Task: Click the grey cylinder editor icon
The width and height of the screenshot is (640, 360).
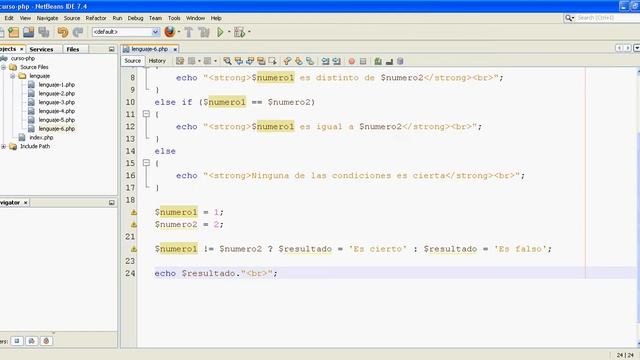Action: 400,61
